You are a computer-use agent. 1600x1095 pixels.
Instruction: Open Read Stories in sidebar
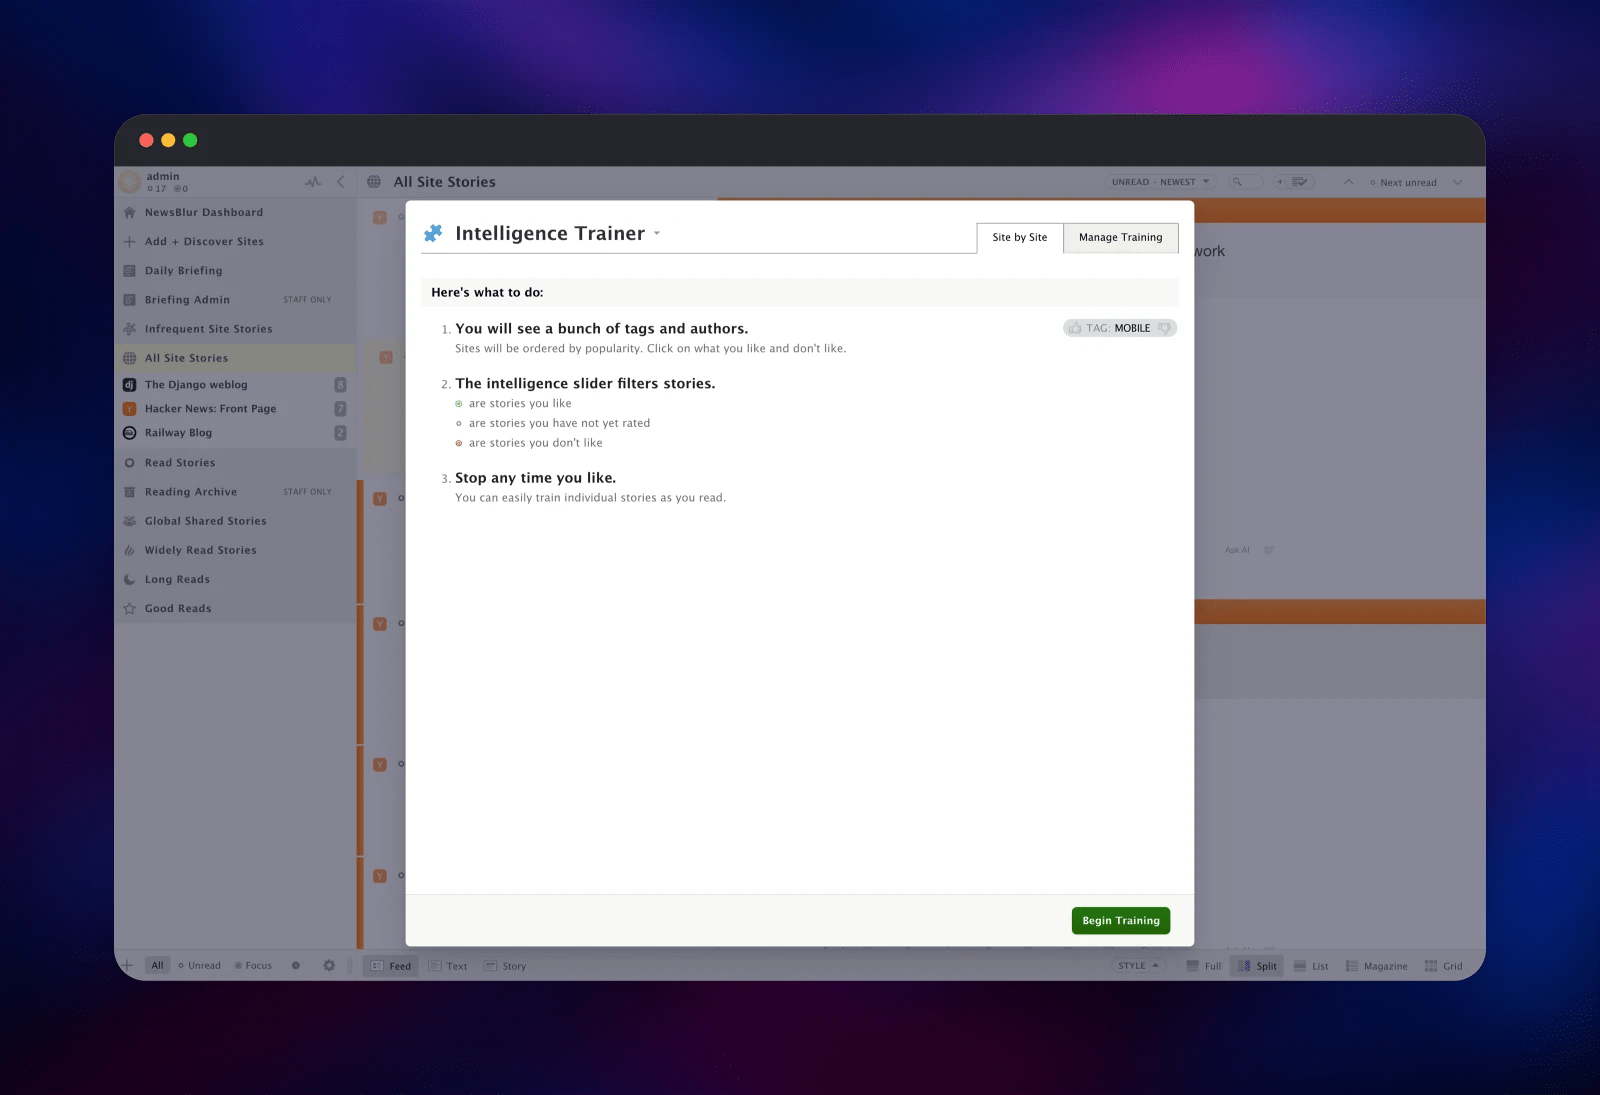[180, 462]
